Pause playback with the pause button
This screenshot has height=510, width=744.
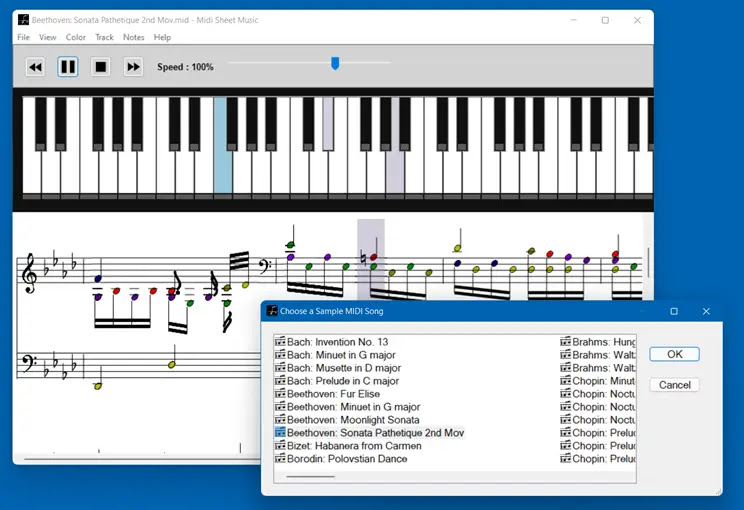(x=68, y=67)
